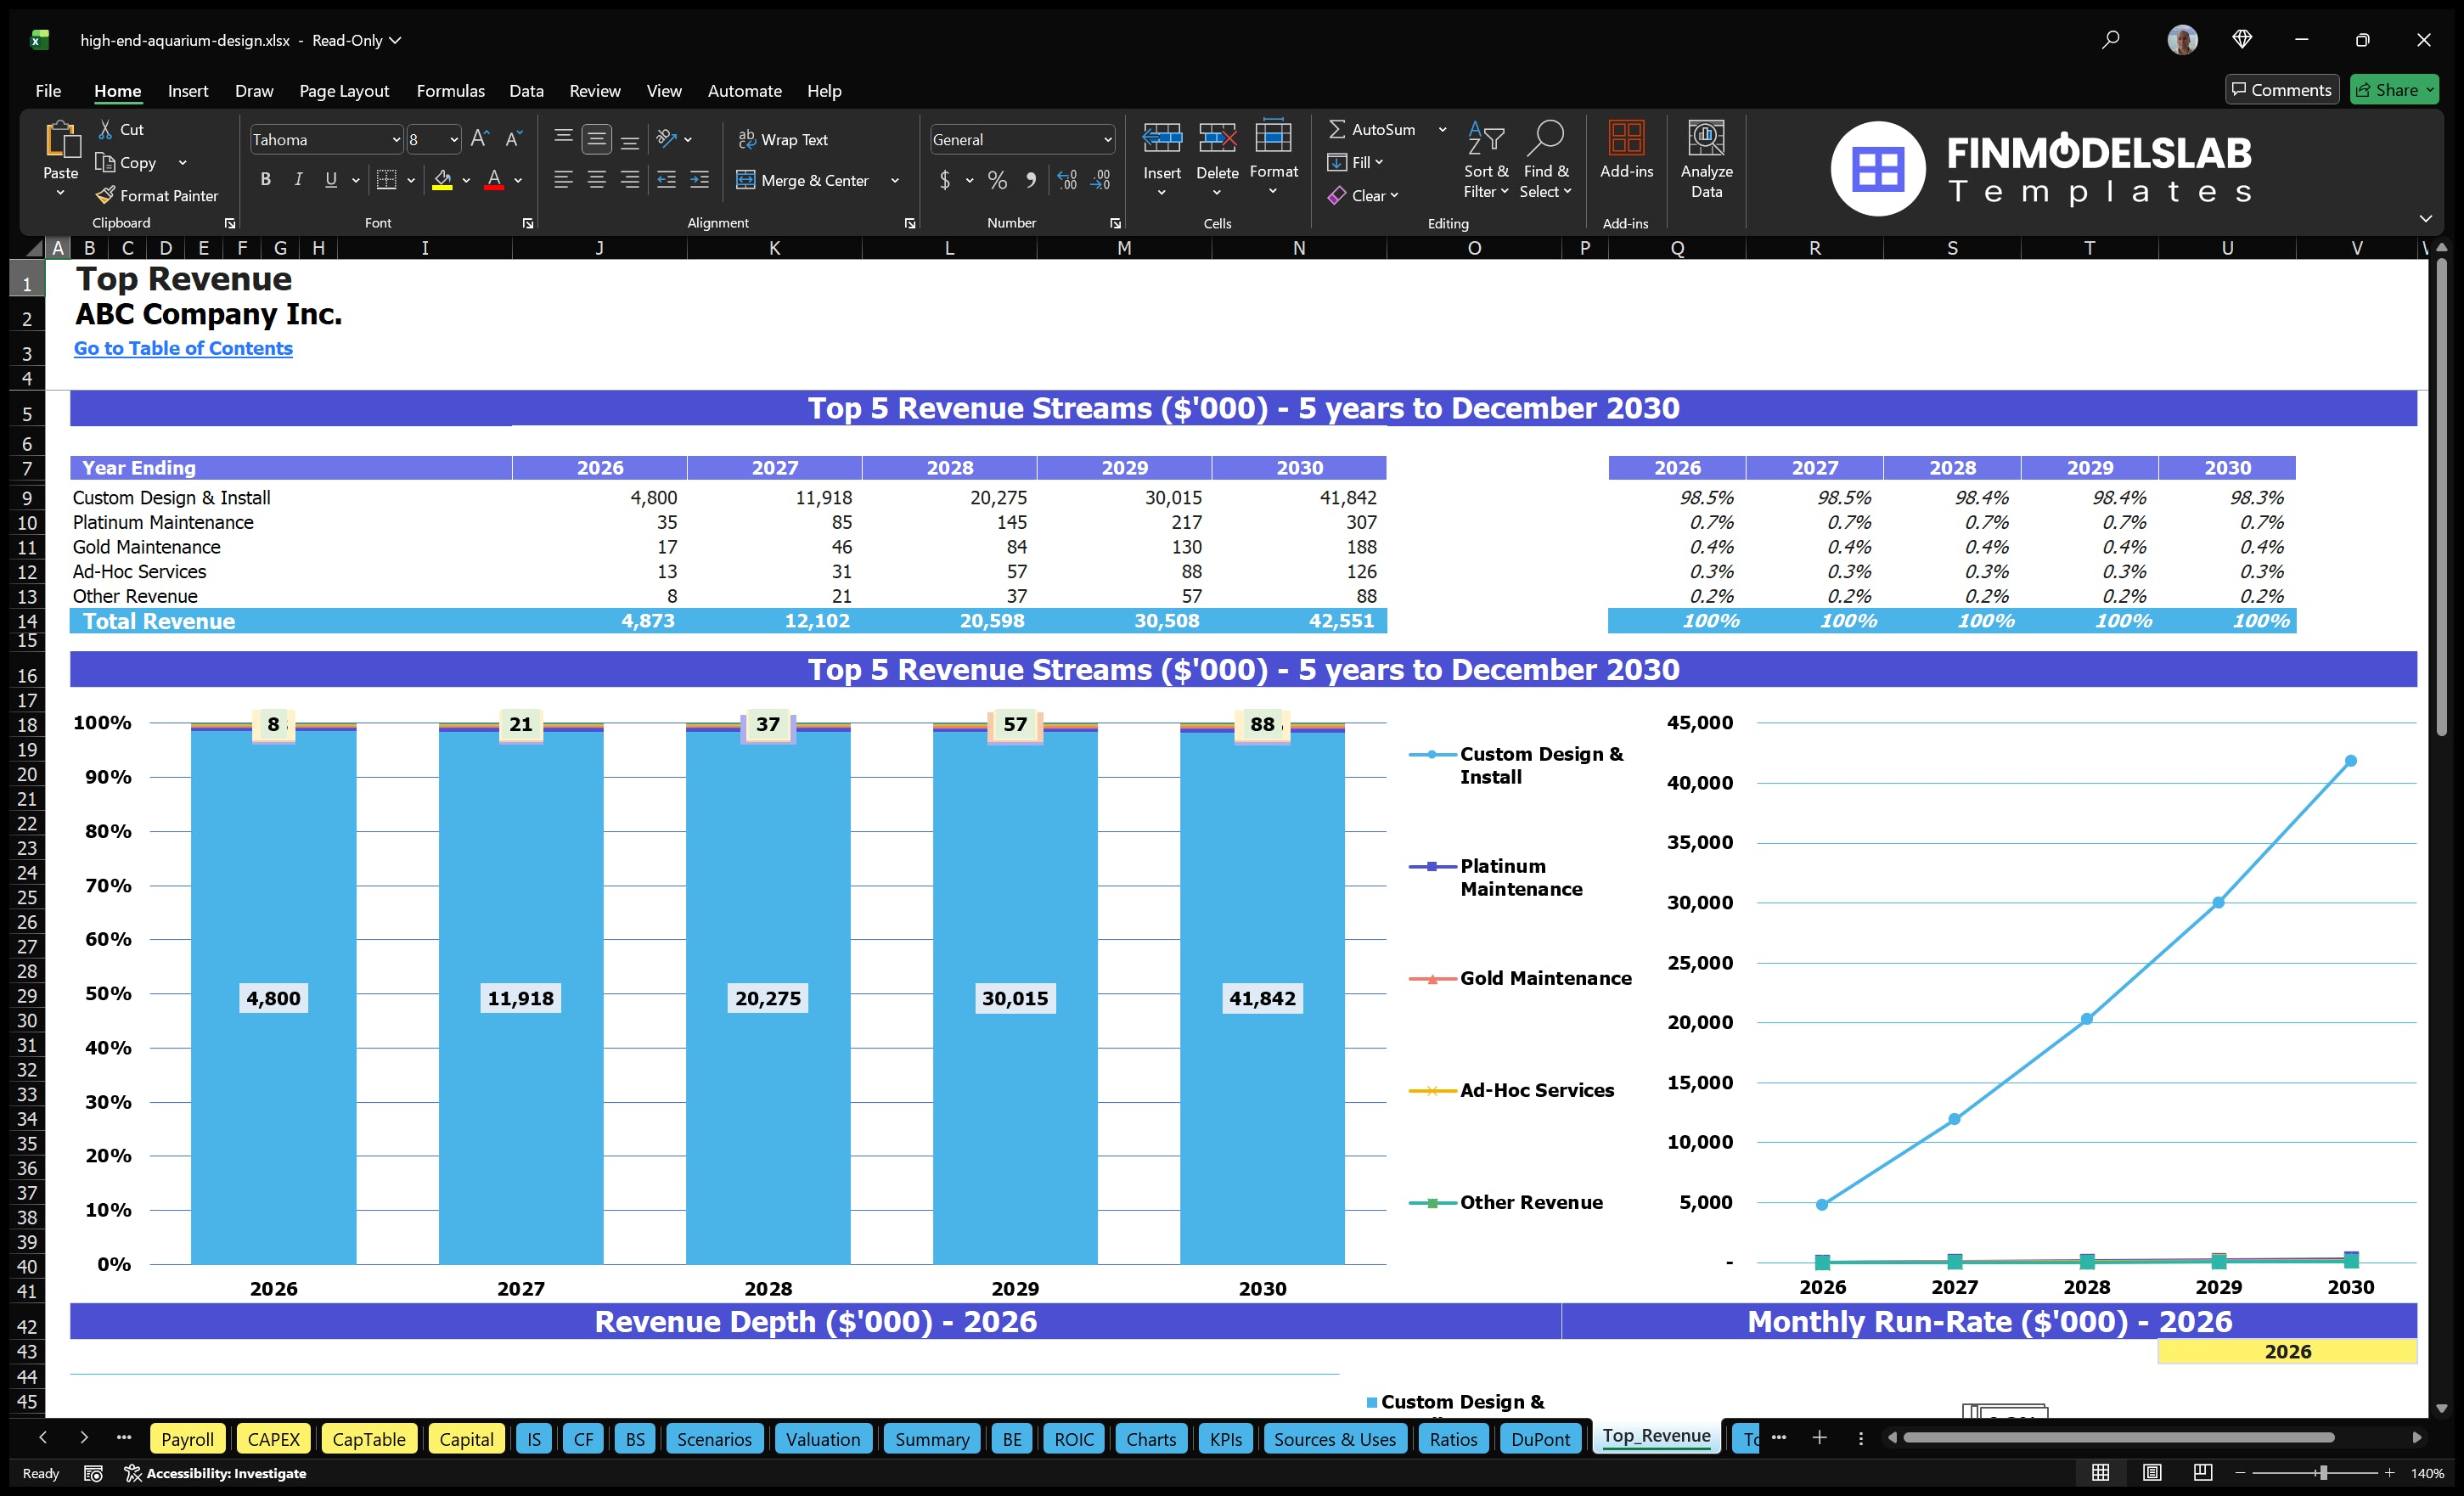
Task: Click the Go to Table of Contents link
Action: click(183, 348)
